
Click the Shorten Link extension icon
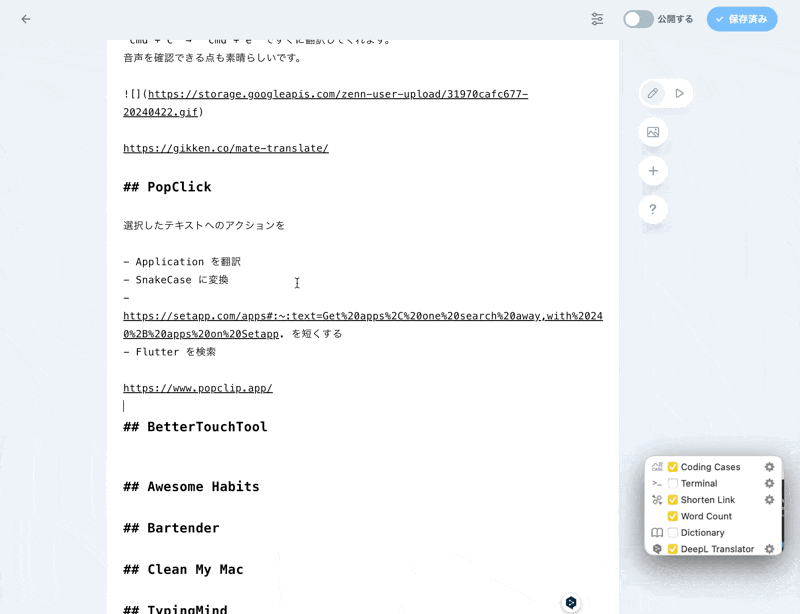pyautogui.click(x=657, y=500)
